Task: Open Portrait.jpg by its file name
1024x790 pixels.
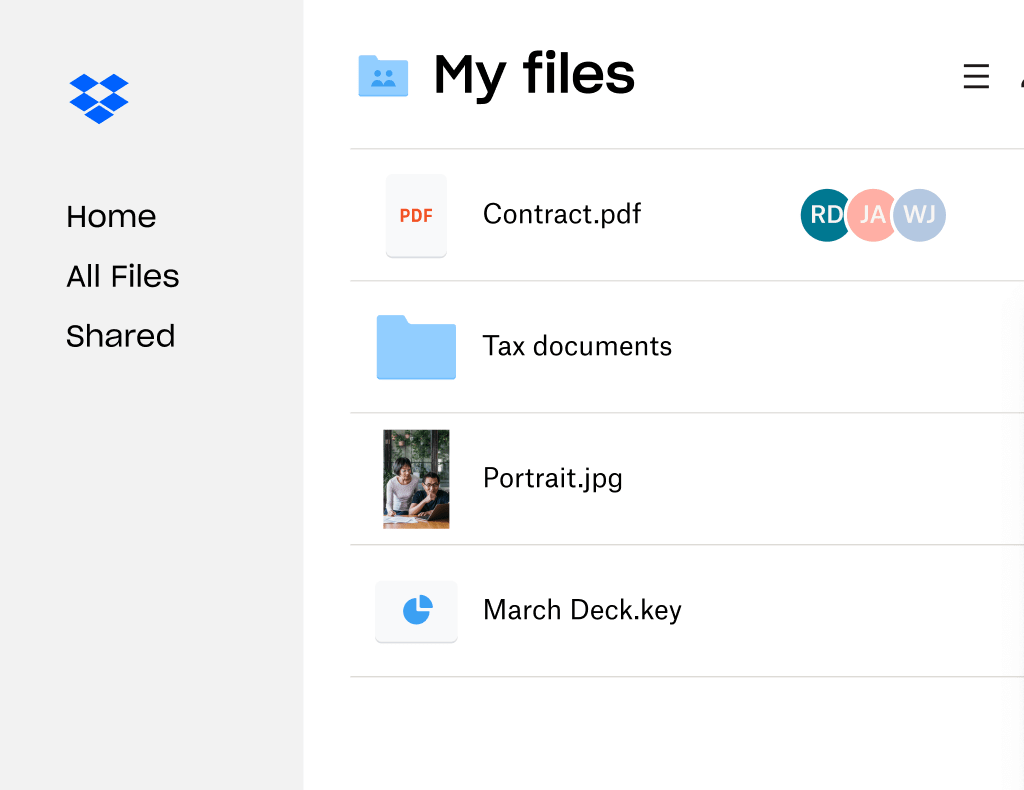Action: 553,478
